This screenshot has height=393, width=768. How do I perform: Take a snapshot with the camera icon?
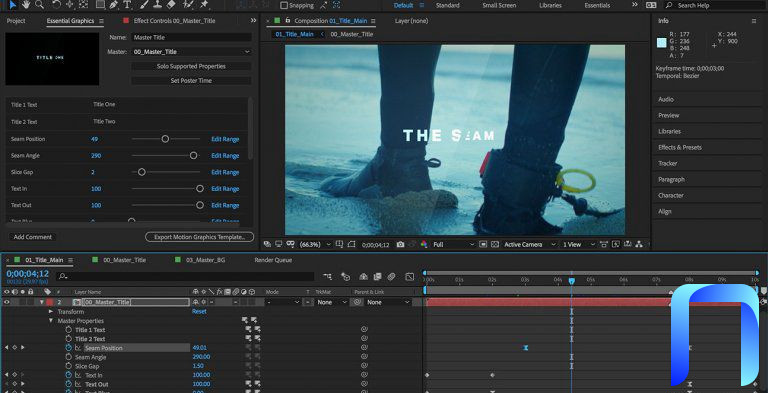[x=400, y=244]
